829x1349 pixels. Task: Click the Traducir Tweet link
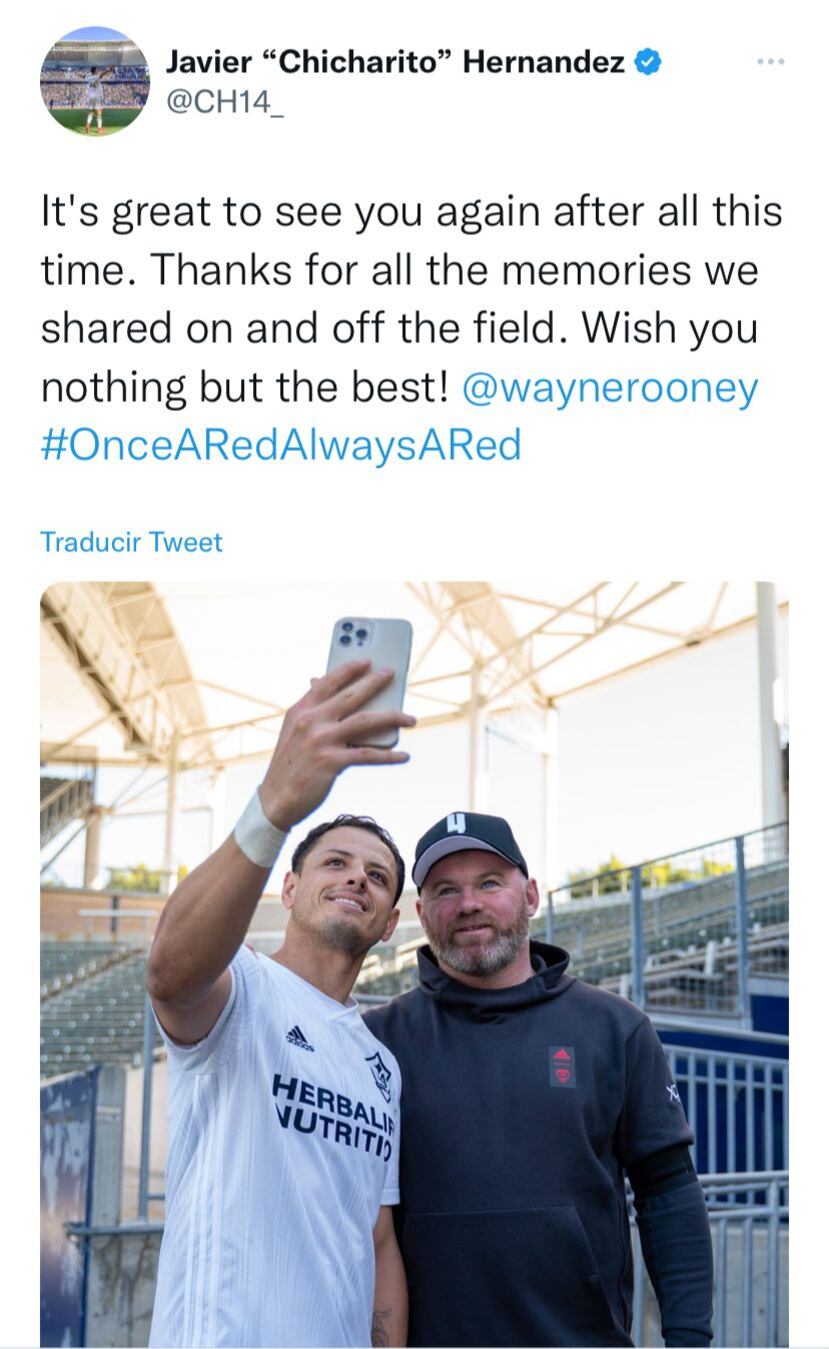coord(131,542)
